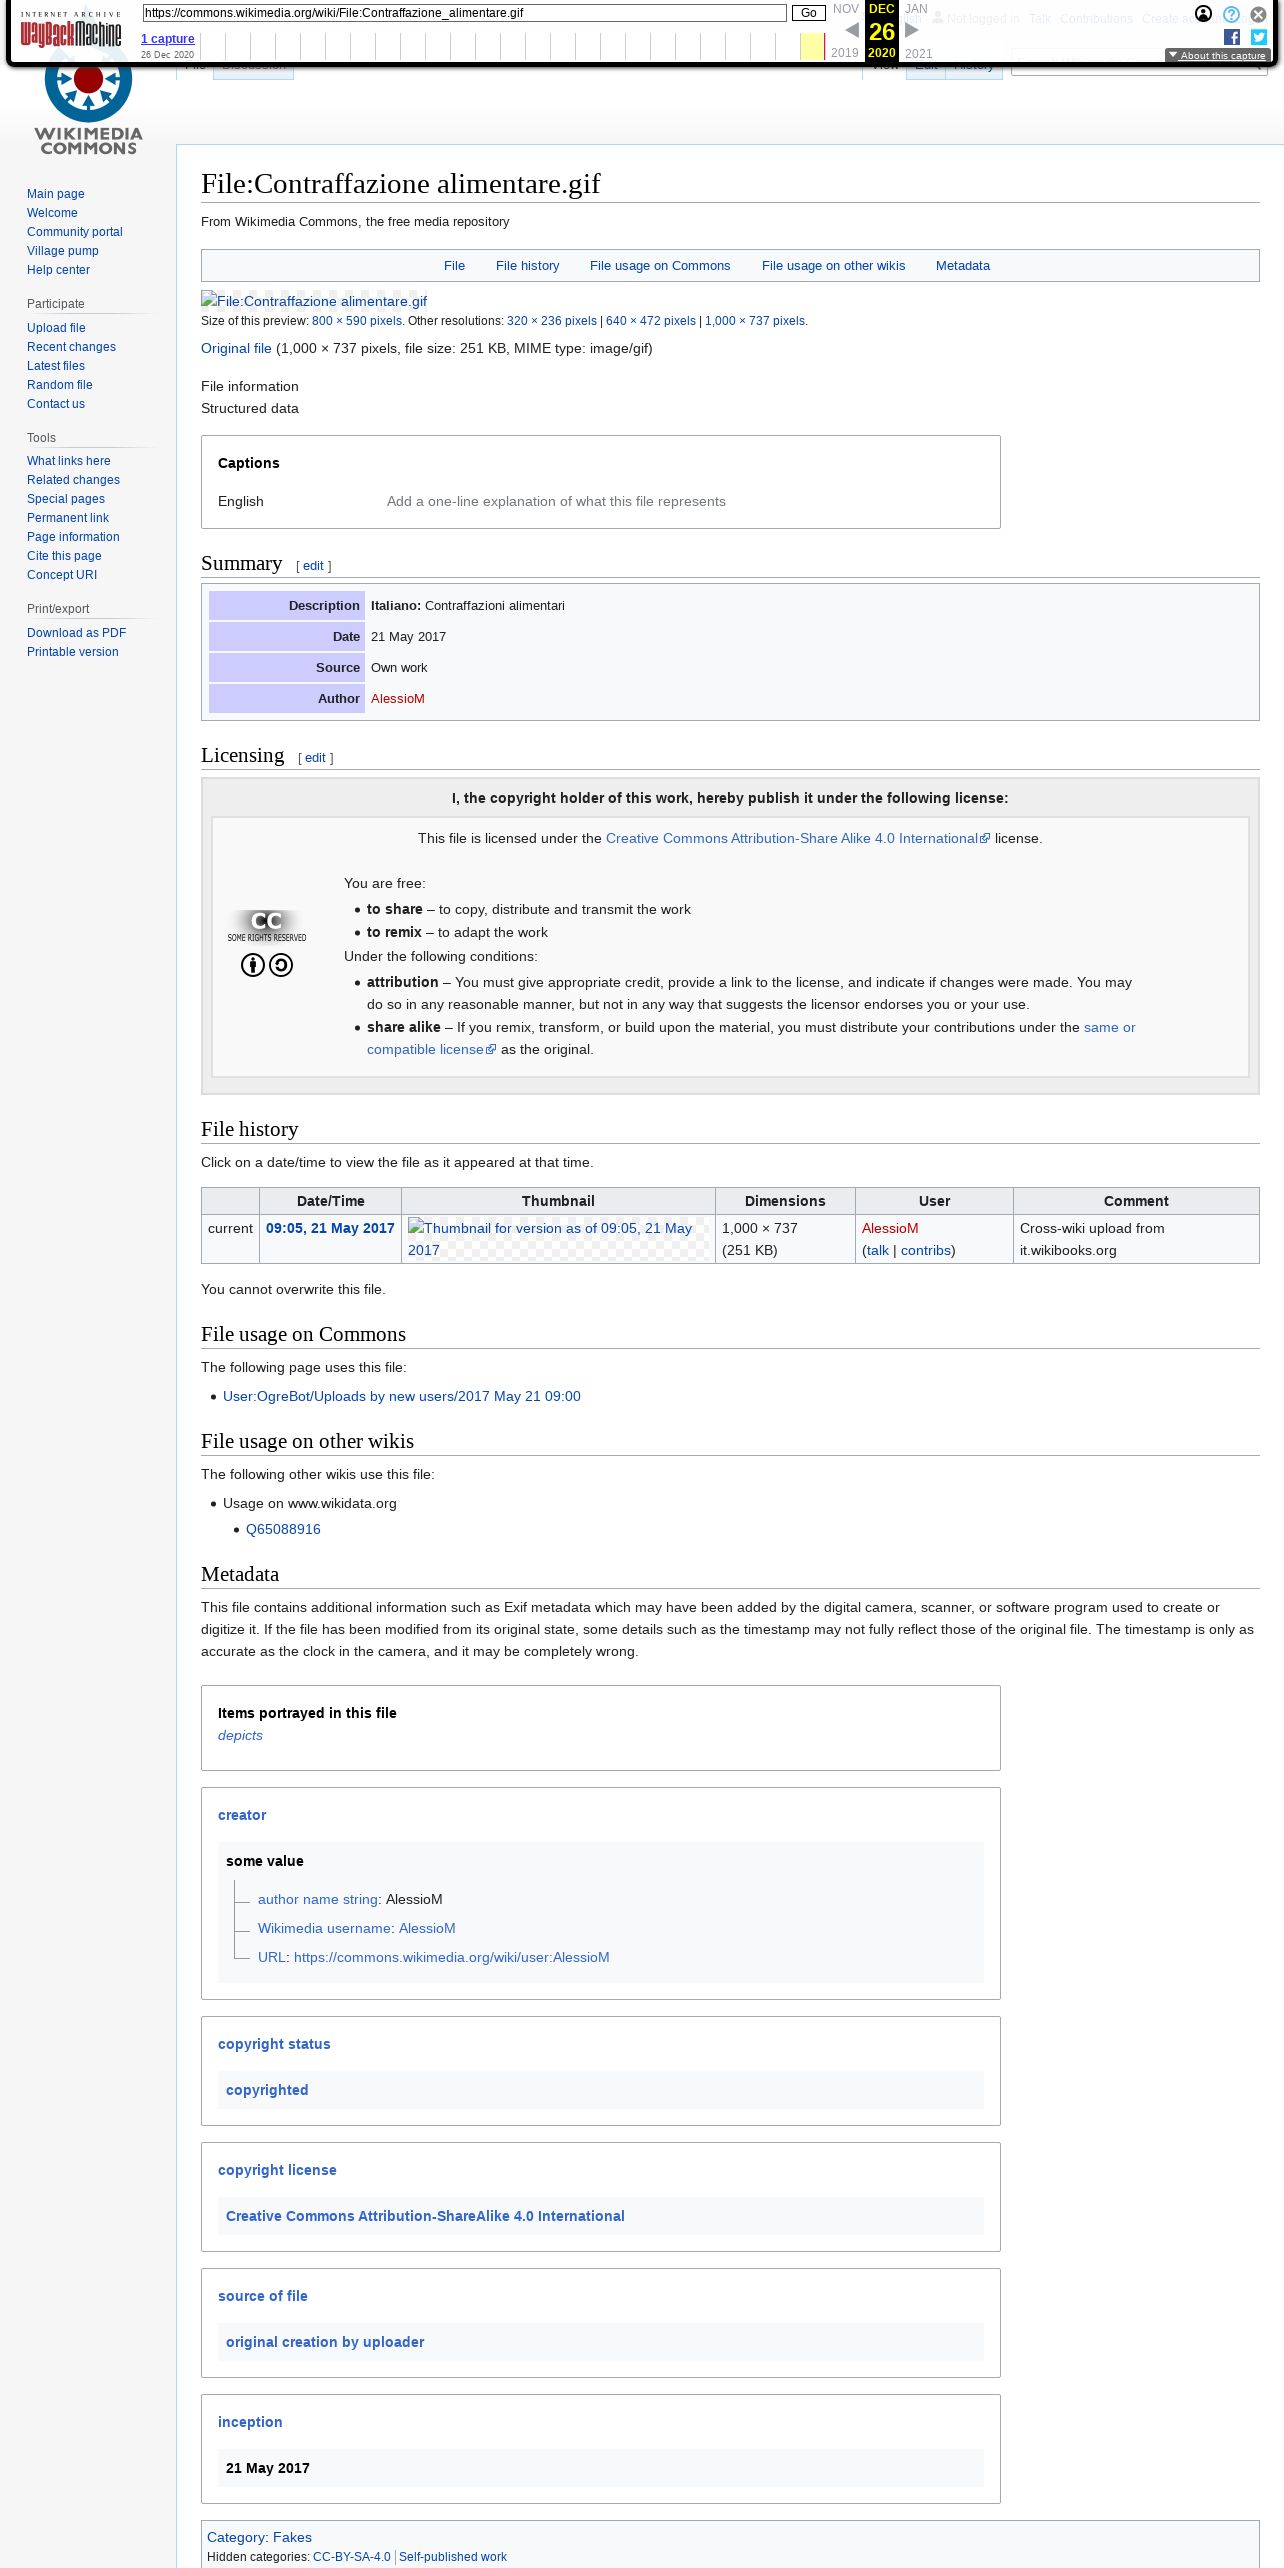This screenshot has width=1284, height=2568.
Task: Click the attribution BY license icon
Action: [253, 965]
